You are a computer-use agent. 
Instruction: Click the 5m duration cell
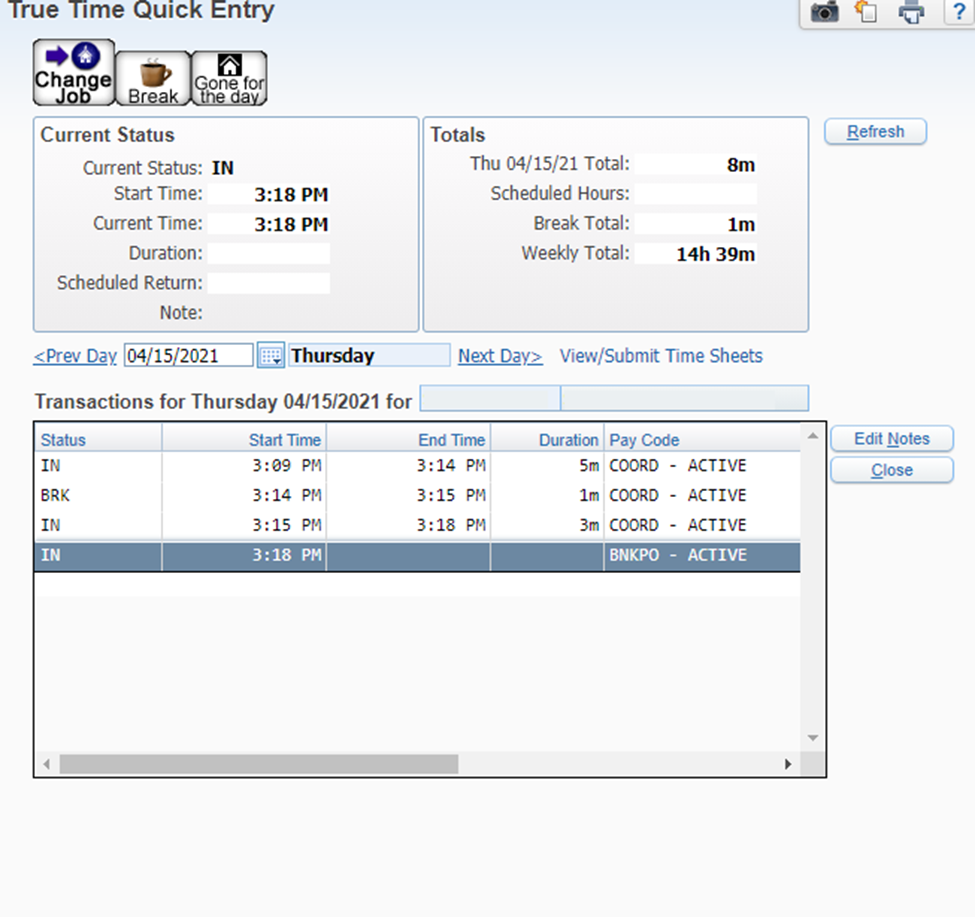click(x=547, y=466)
